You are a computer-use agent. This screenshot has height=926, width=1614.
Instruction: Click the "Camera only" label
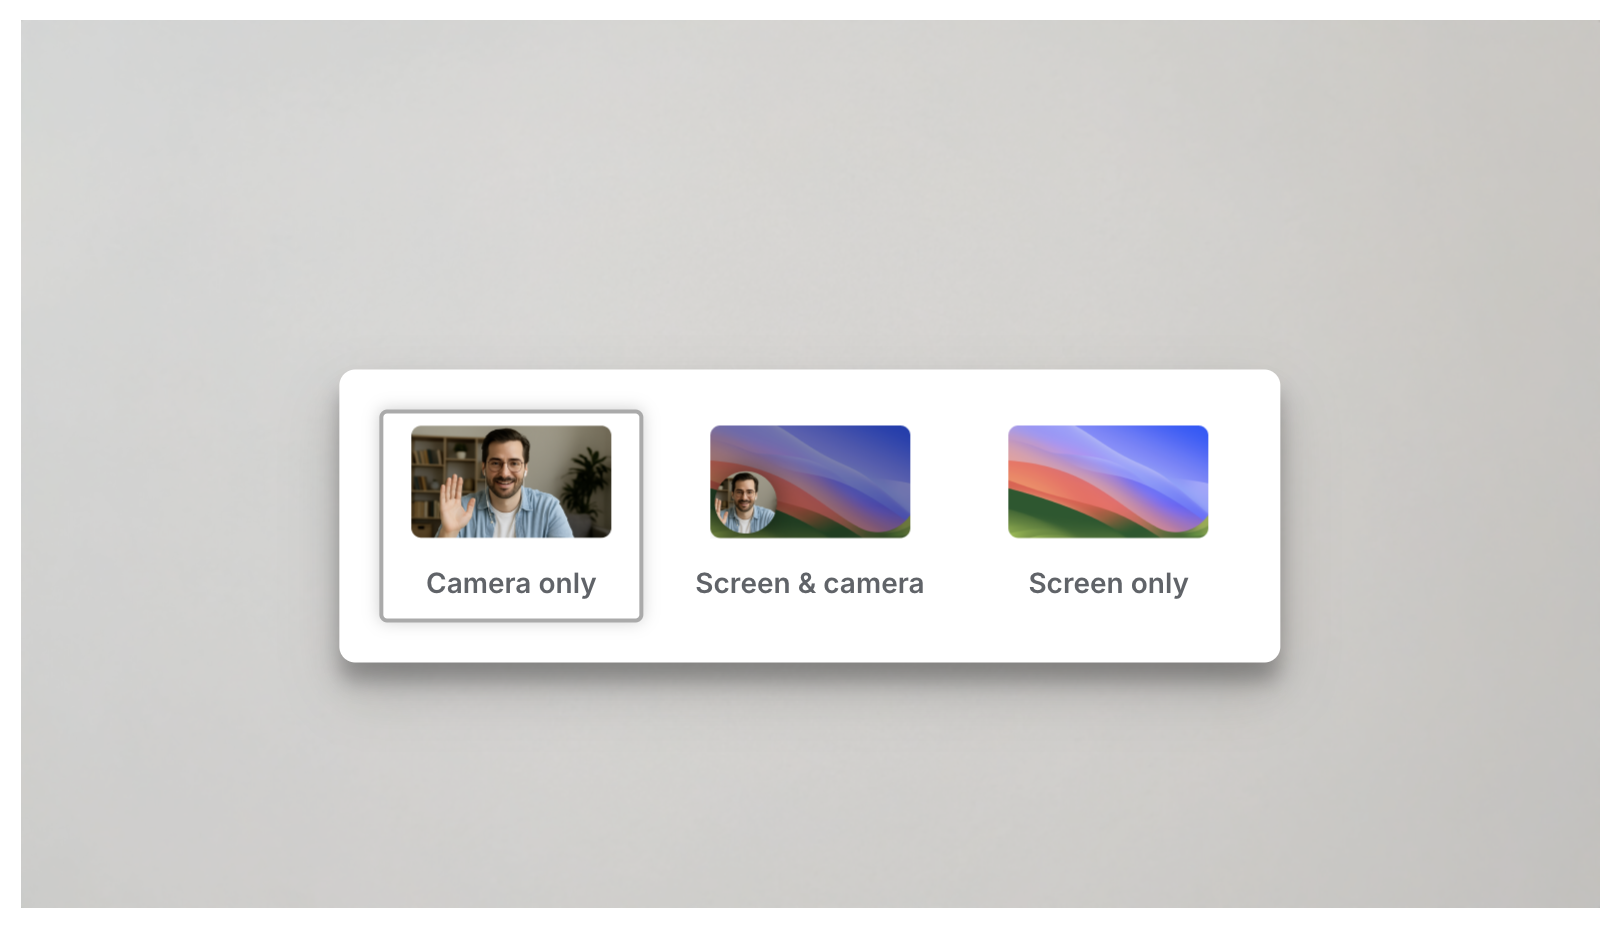point(511,583)
